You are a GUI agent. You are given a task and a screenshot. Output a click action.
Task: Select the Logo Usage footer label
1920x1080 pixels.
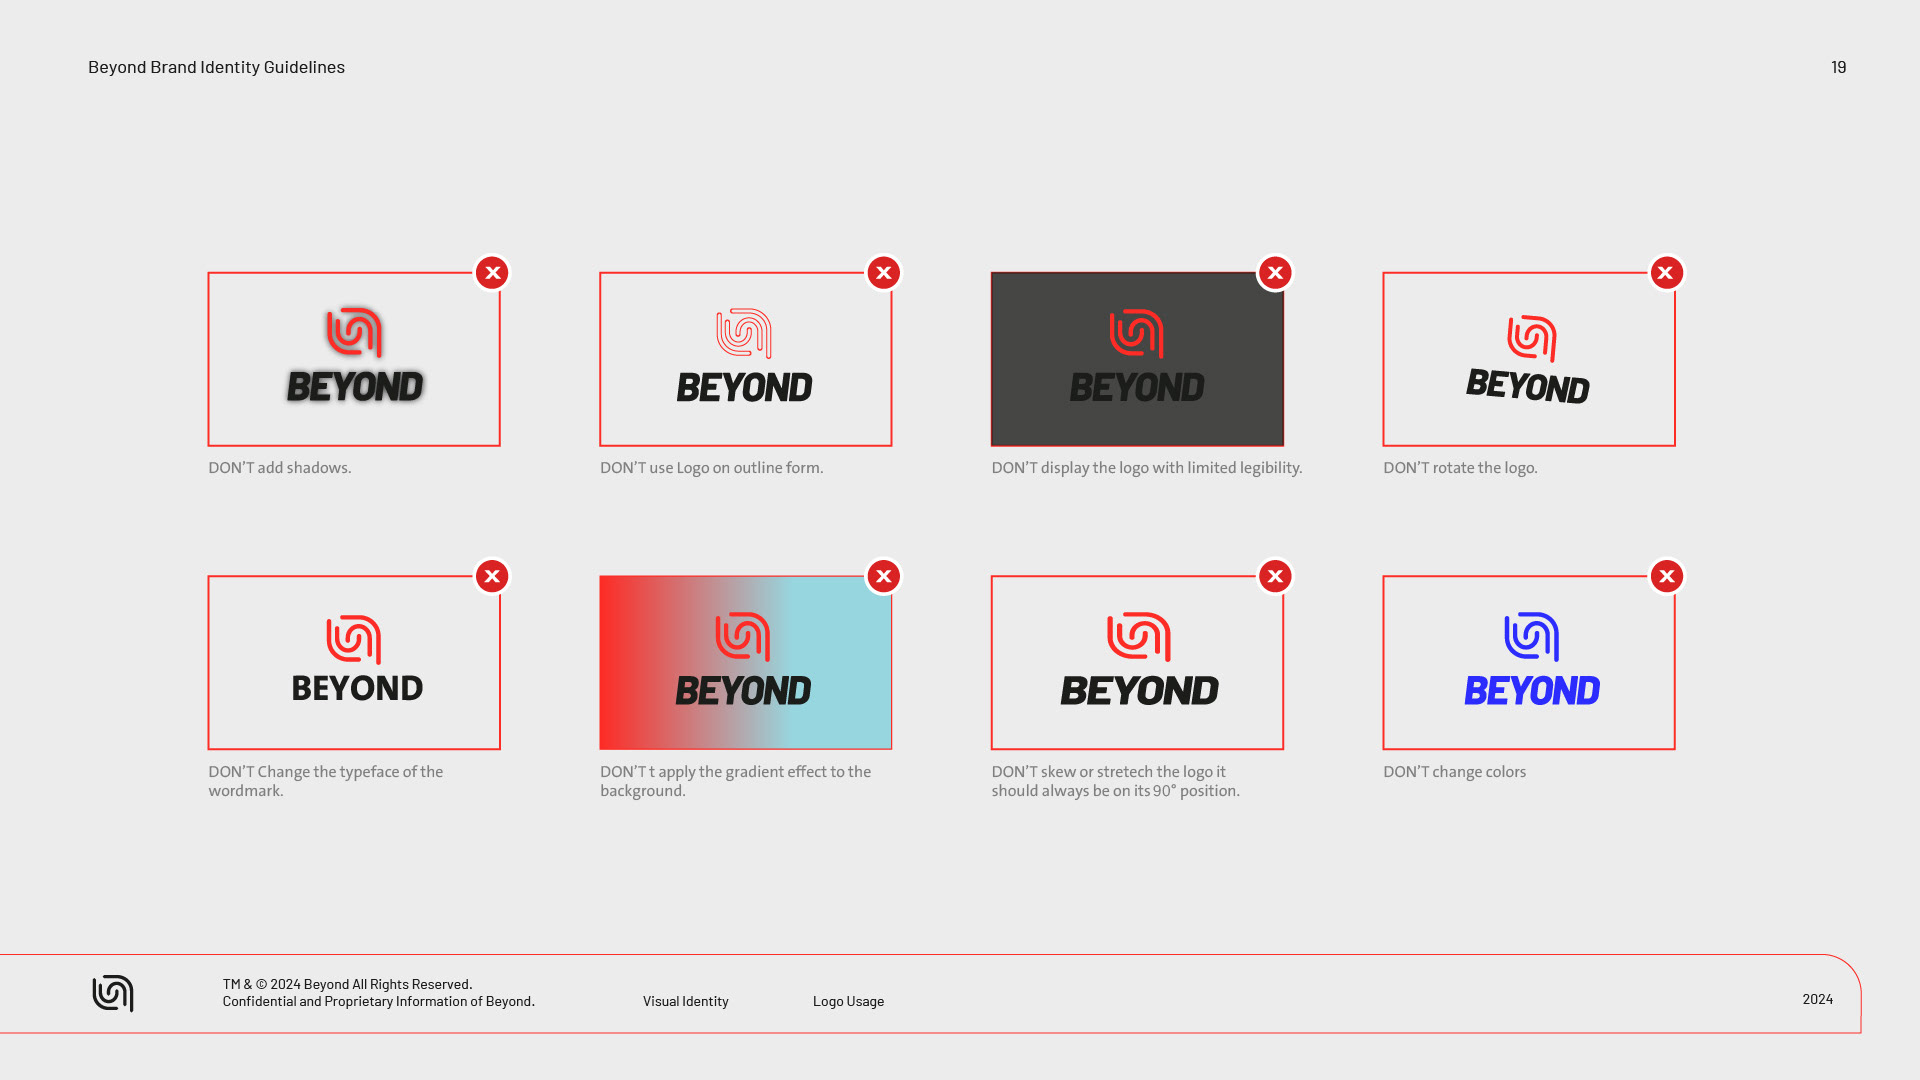click(848, 1001)
